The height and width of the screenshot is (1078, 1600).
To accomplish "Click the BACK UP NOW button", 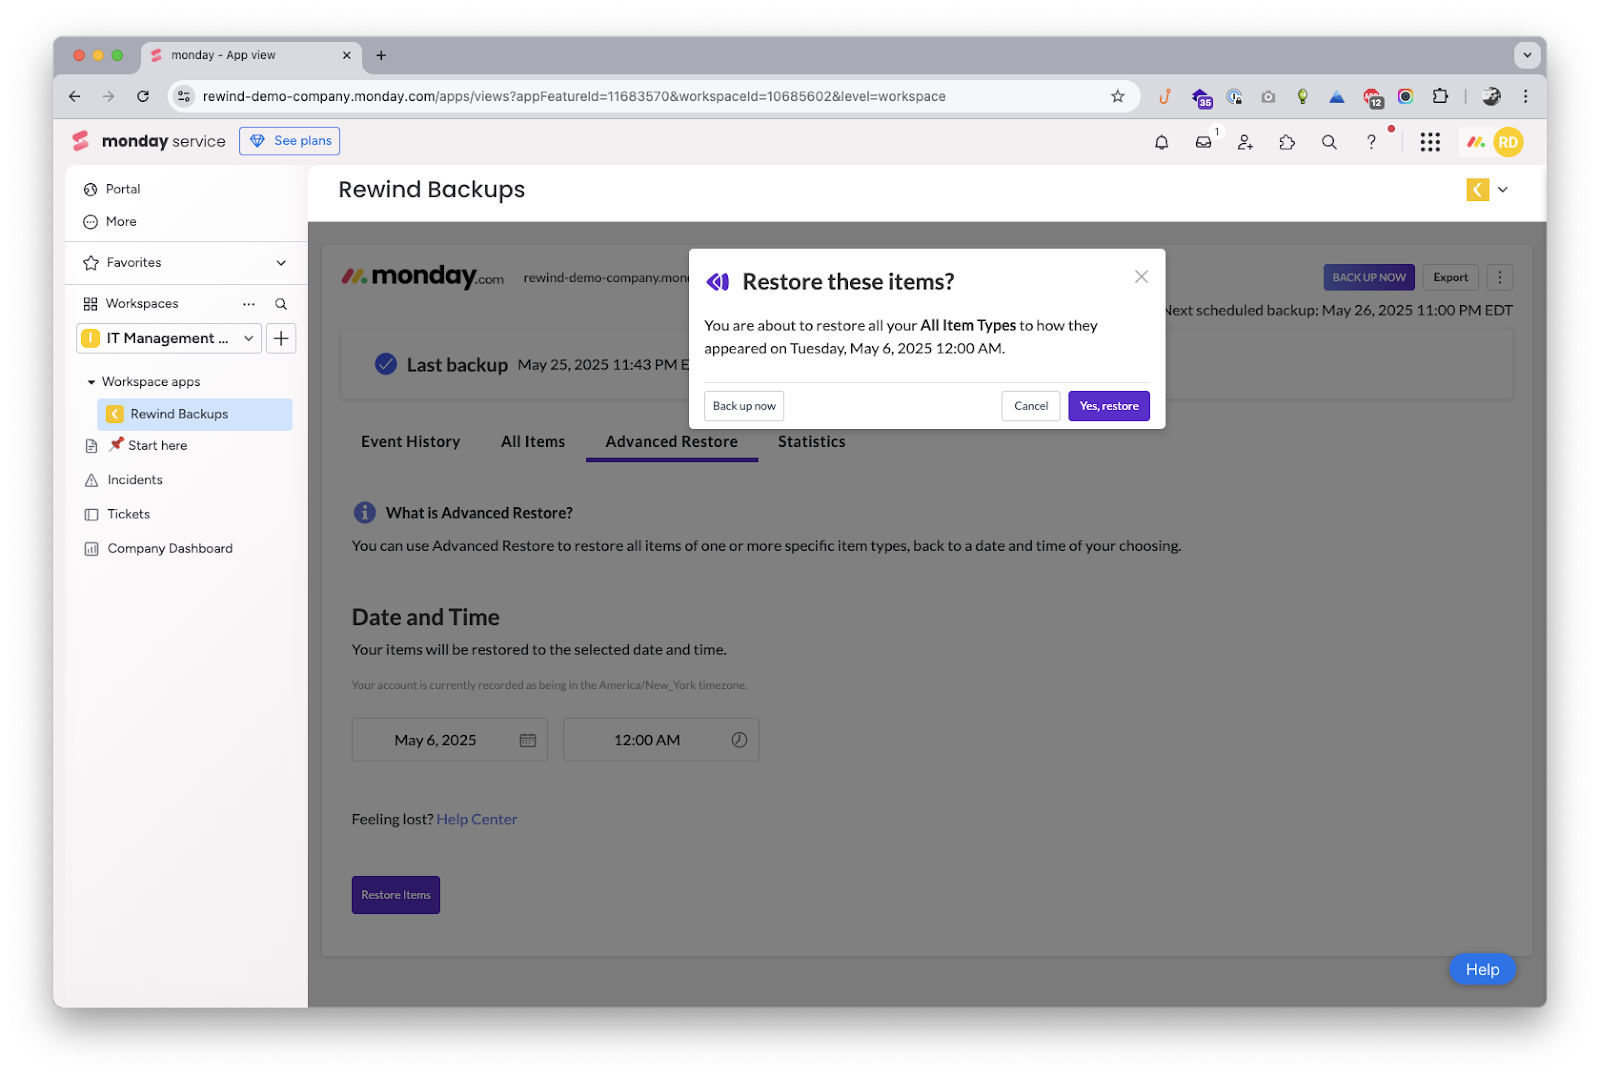I will 1368,277.
